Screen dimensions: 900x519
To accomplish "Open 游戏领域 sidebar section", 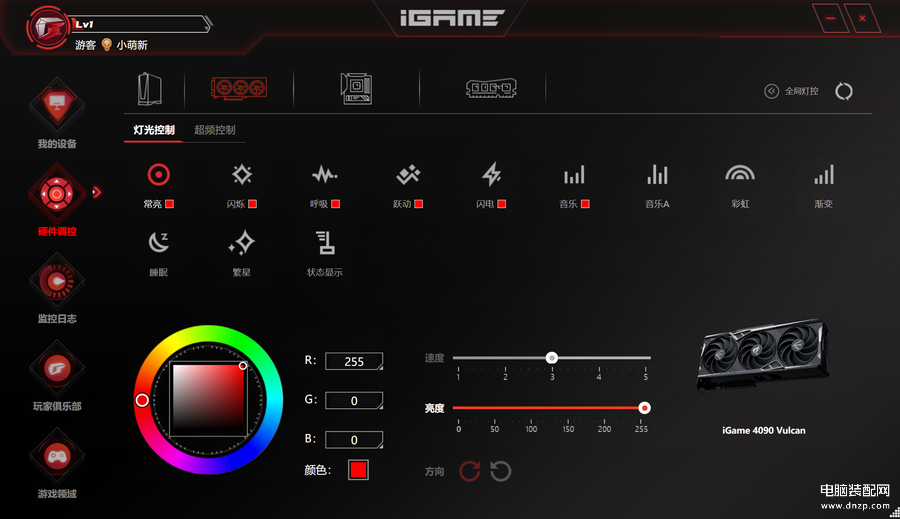I will [57, 464].
